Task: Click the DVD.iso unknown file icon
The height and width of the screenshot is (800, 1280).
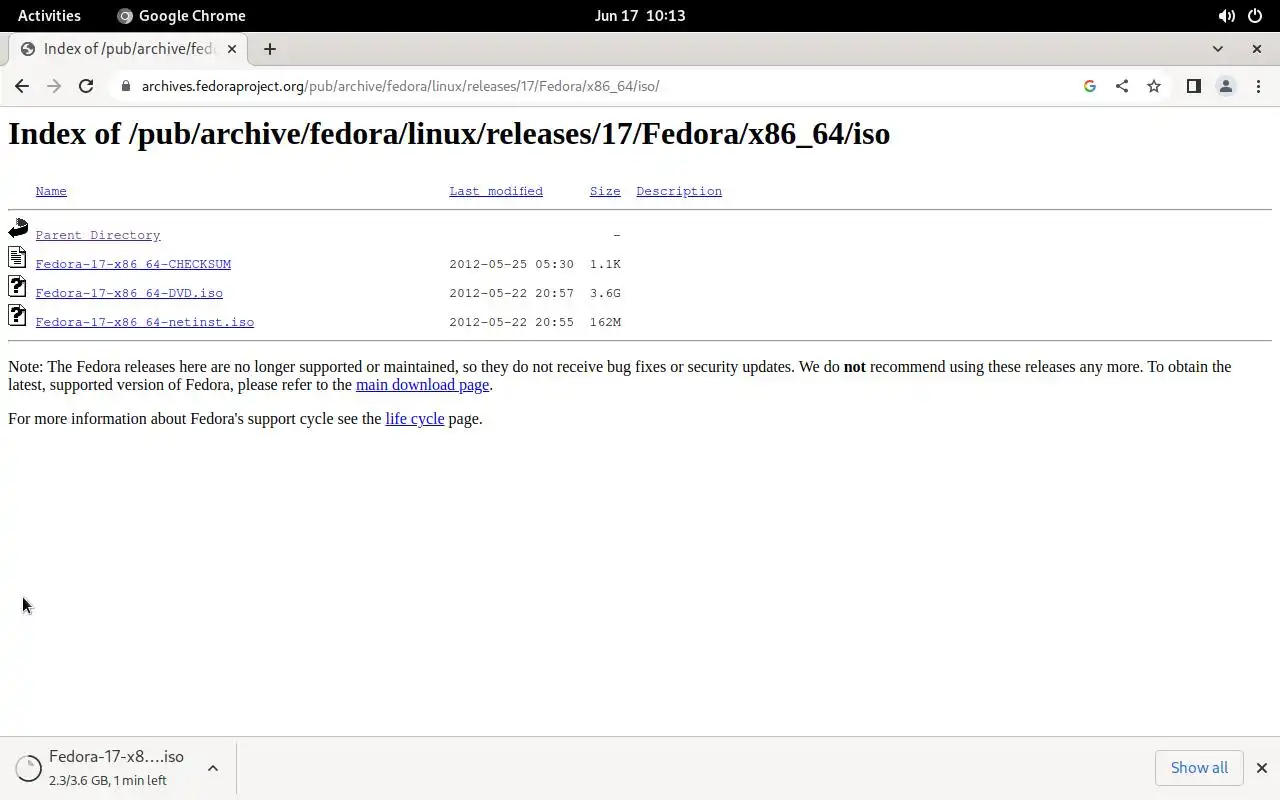Action: tap(17, 287)
